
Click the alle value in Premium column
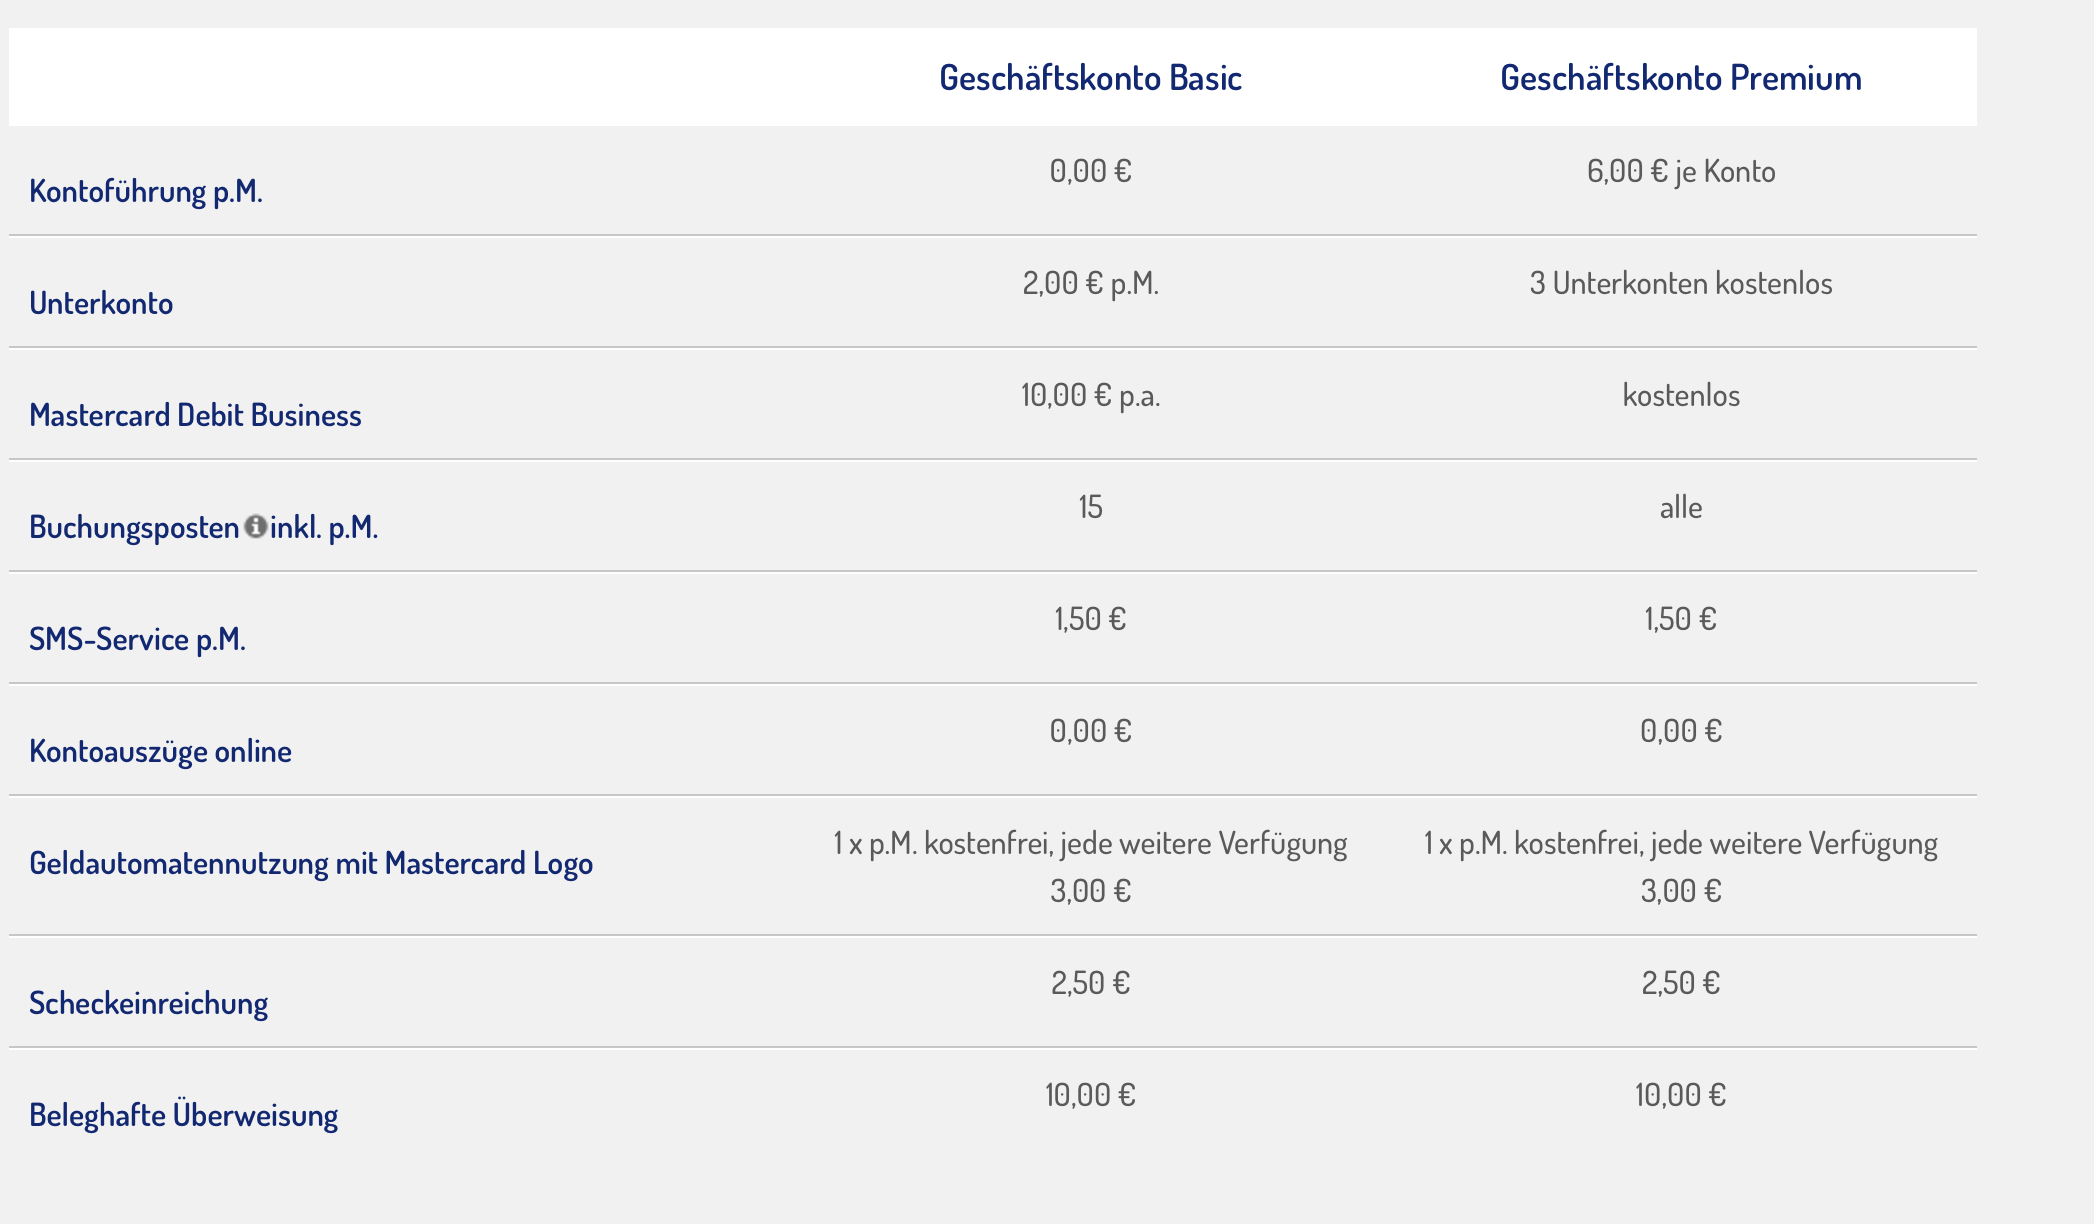click(1680, 507)
